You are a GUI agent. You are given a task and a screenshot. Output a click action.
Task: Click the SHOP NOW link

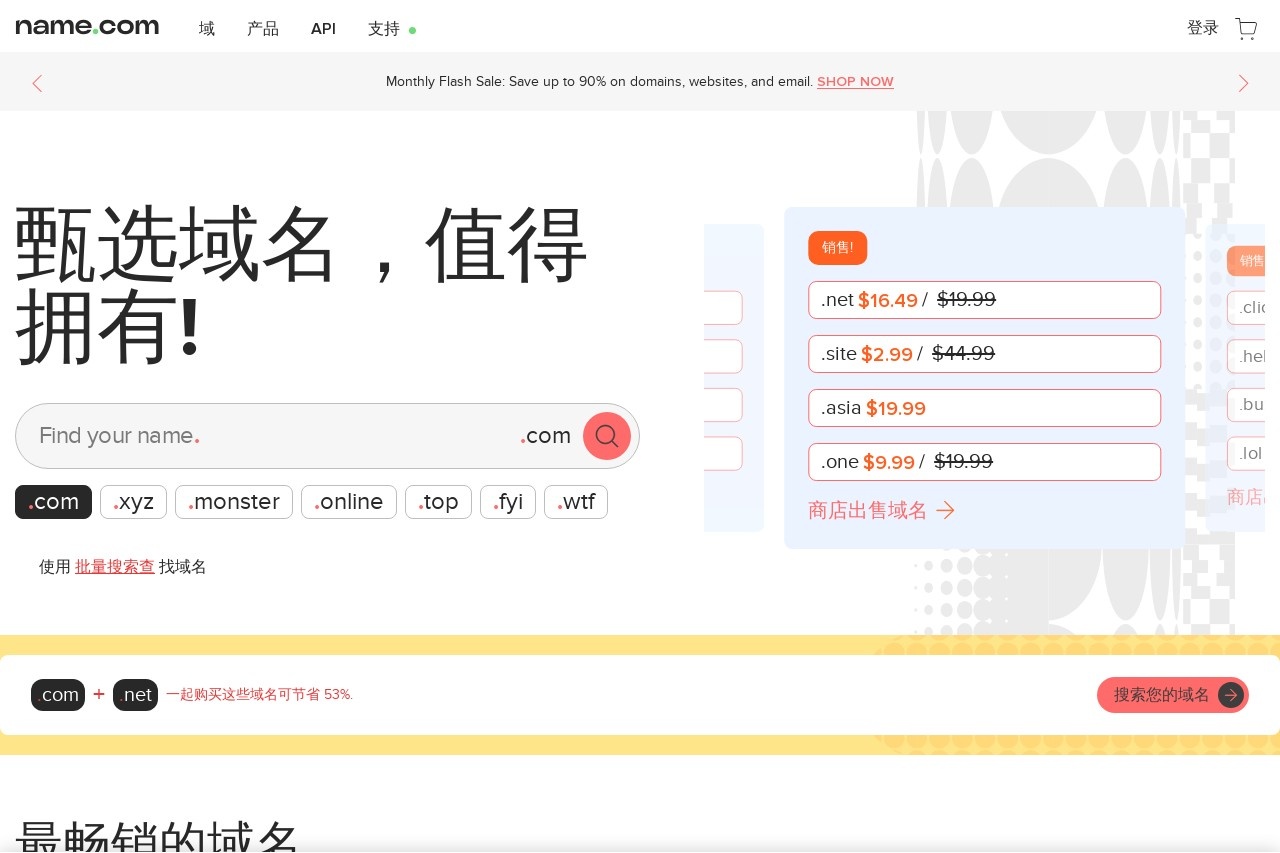[855, 82]
